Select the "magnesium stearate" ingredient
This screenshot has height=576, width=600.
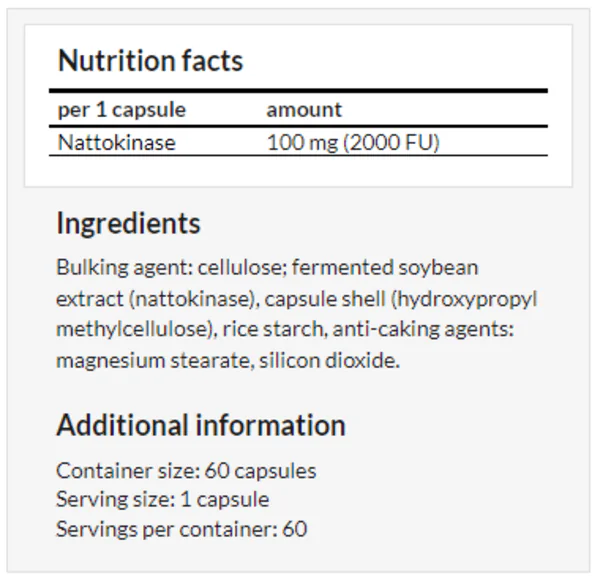(150, 361)
